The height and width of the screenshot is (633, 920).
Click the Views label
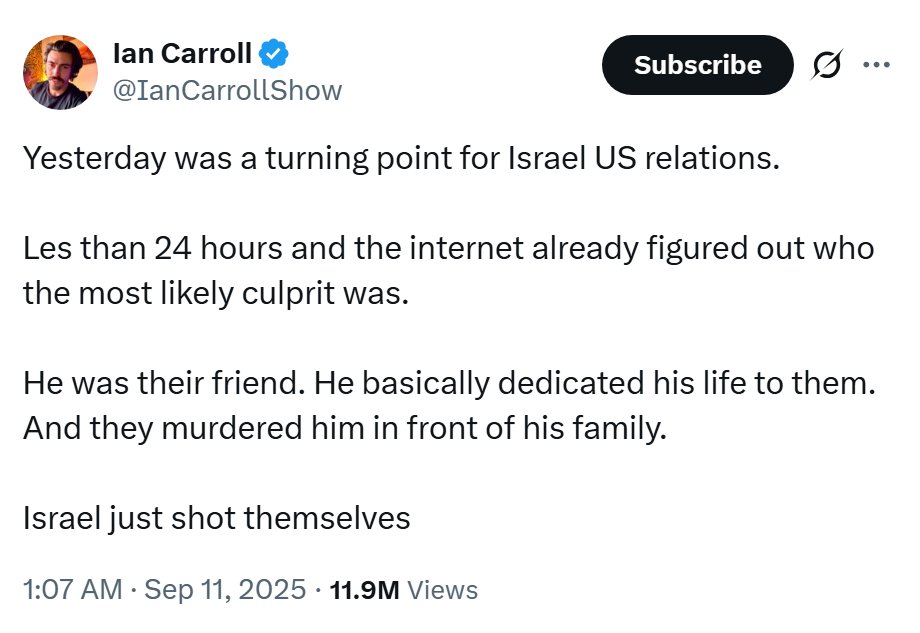(443, 590)
